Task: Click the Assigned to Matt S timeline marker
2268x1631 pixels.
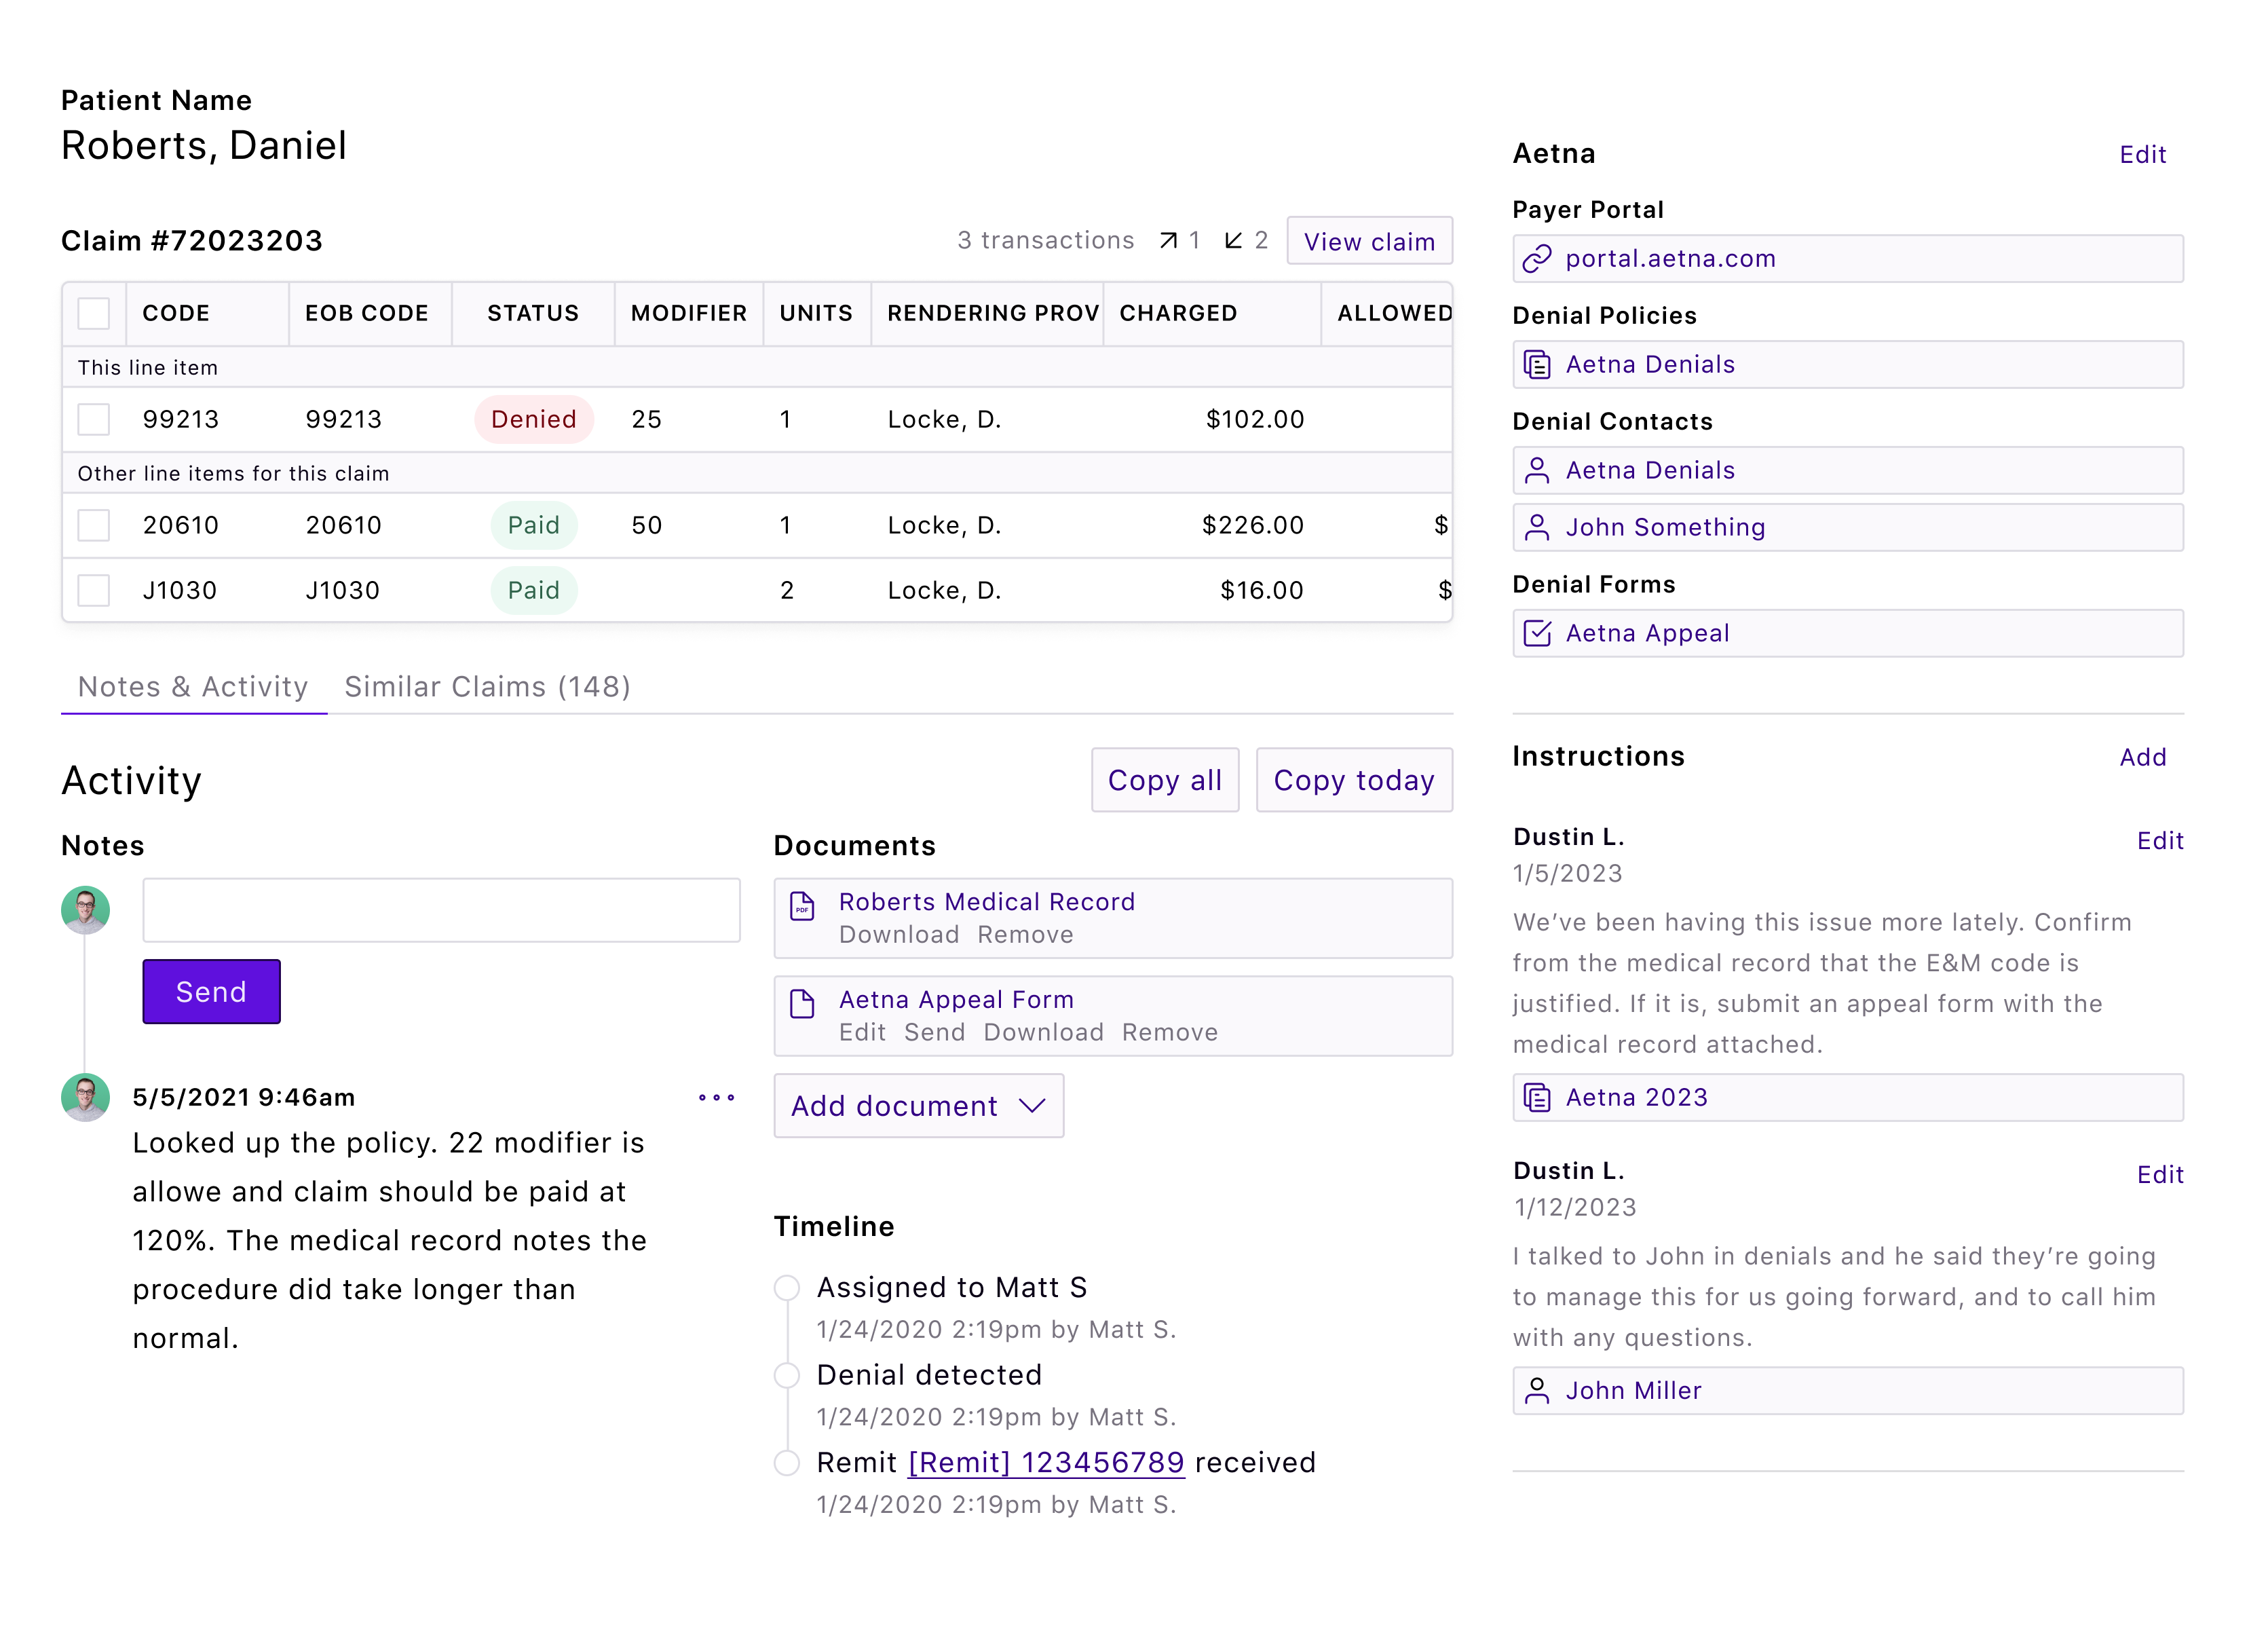Action: point(787,1288)
